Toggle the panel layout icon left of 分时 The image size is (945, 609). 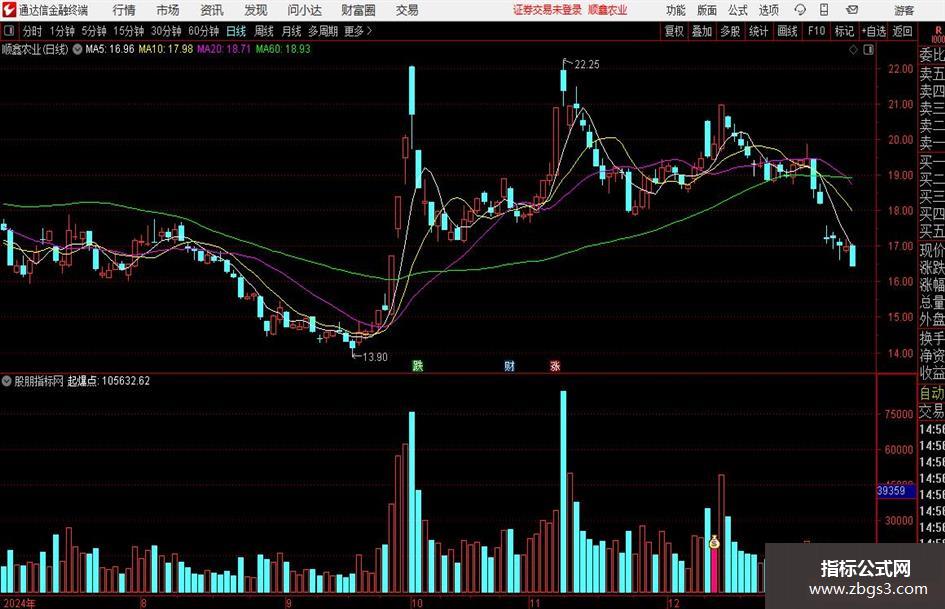coord(8,31)
